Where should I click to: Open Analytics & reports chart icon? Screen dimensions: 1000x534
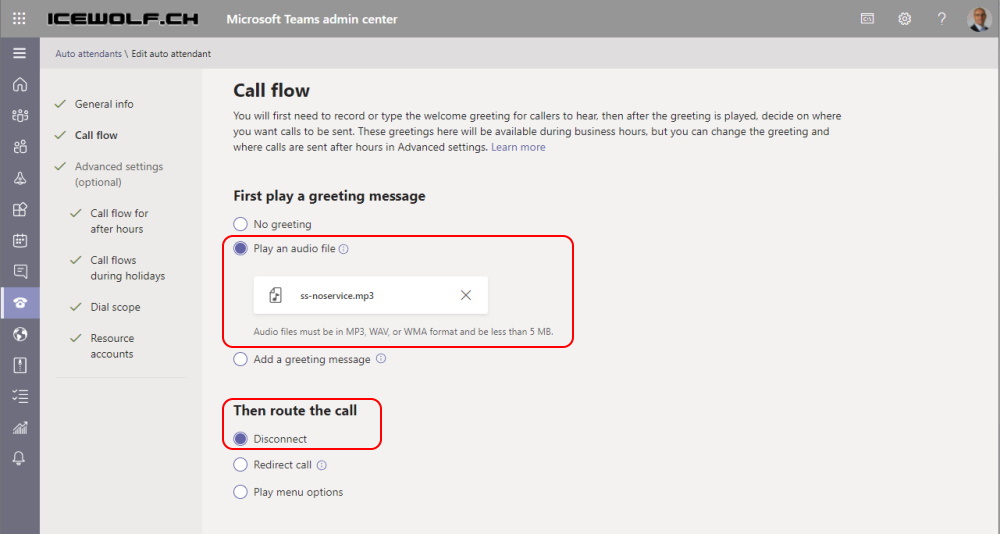(20, 427)
